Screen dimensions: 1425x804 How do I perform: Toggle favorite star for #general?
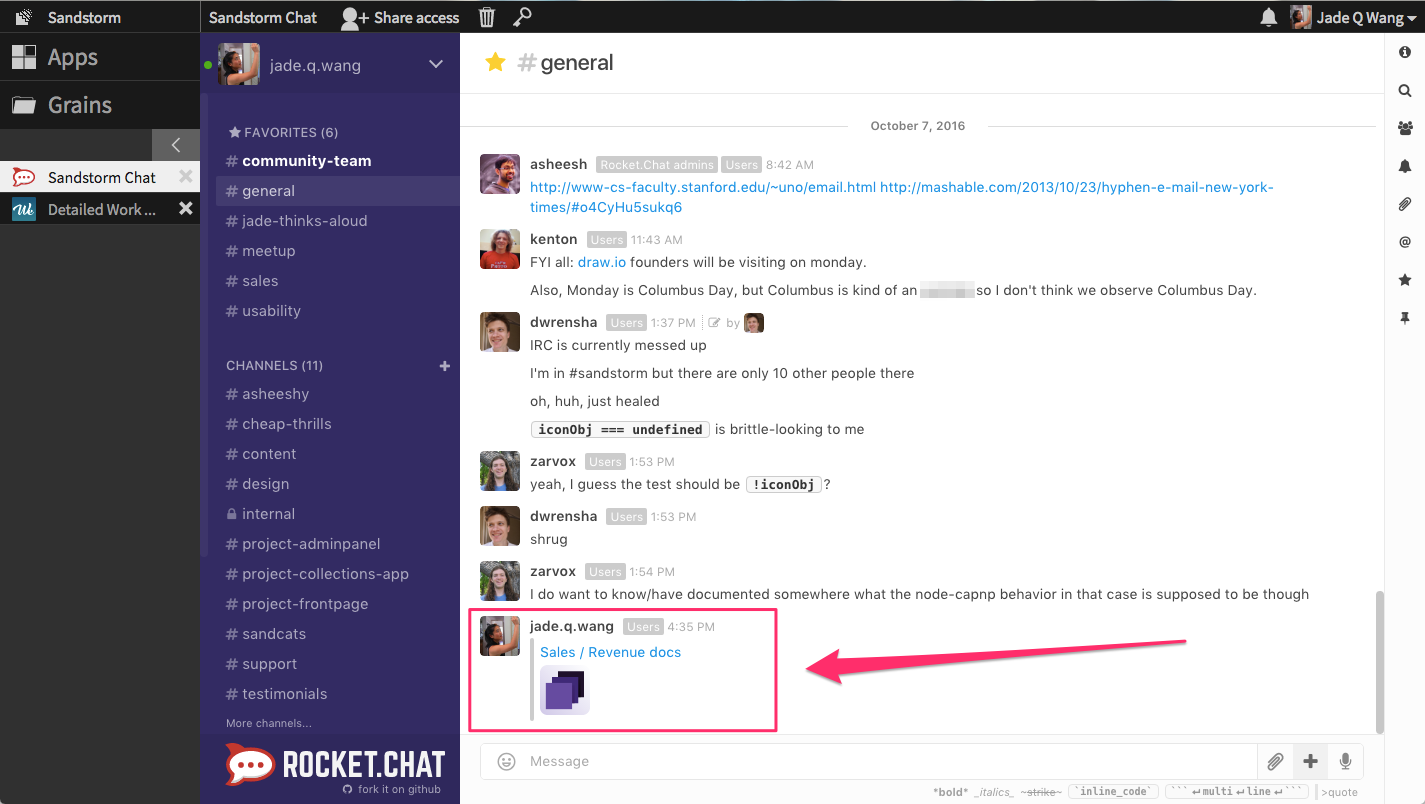(495, 62)
